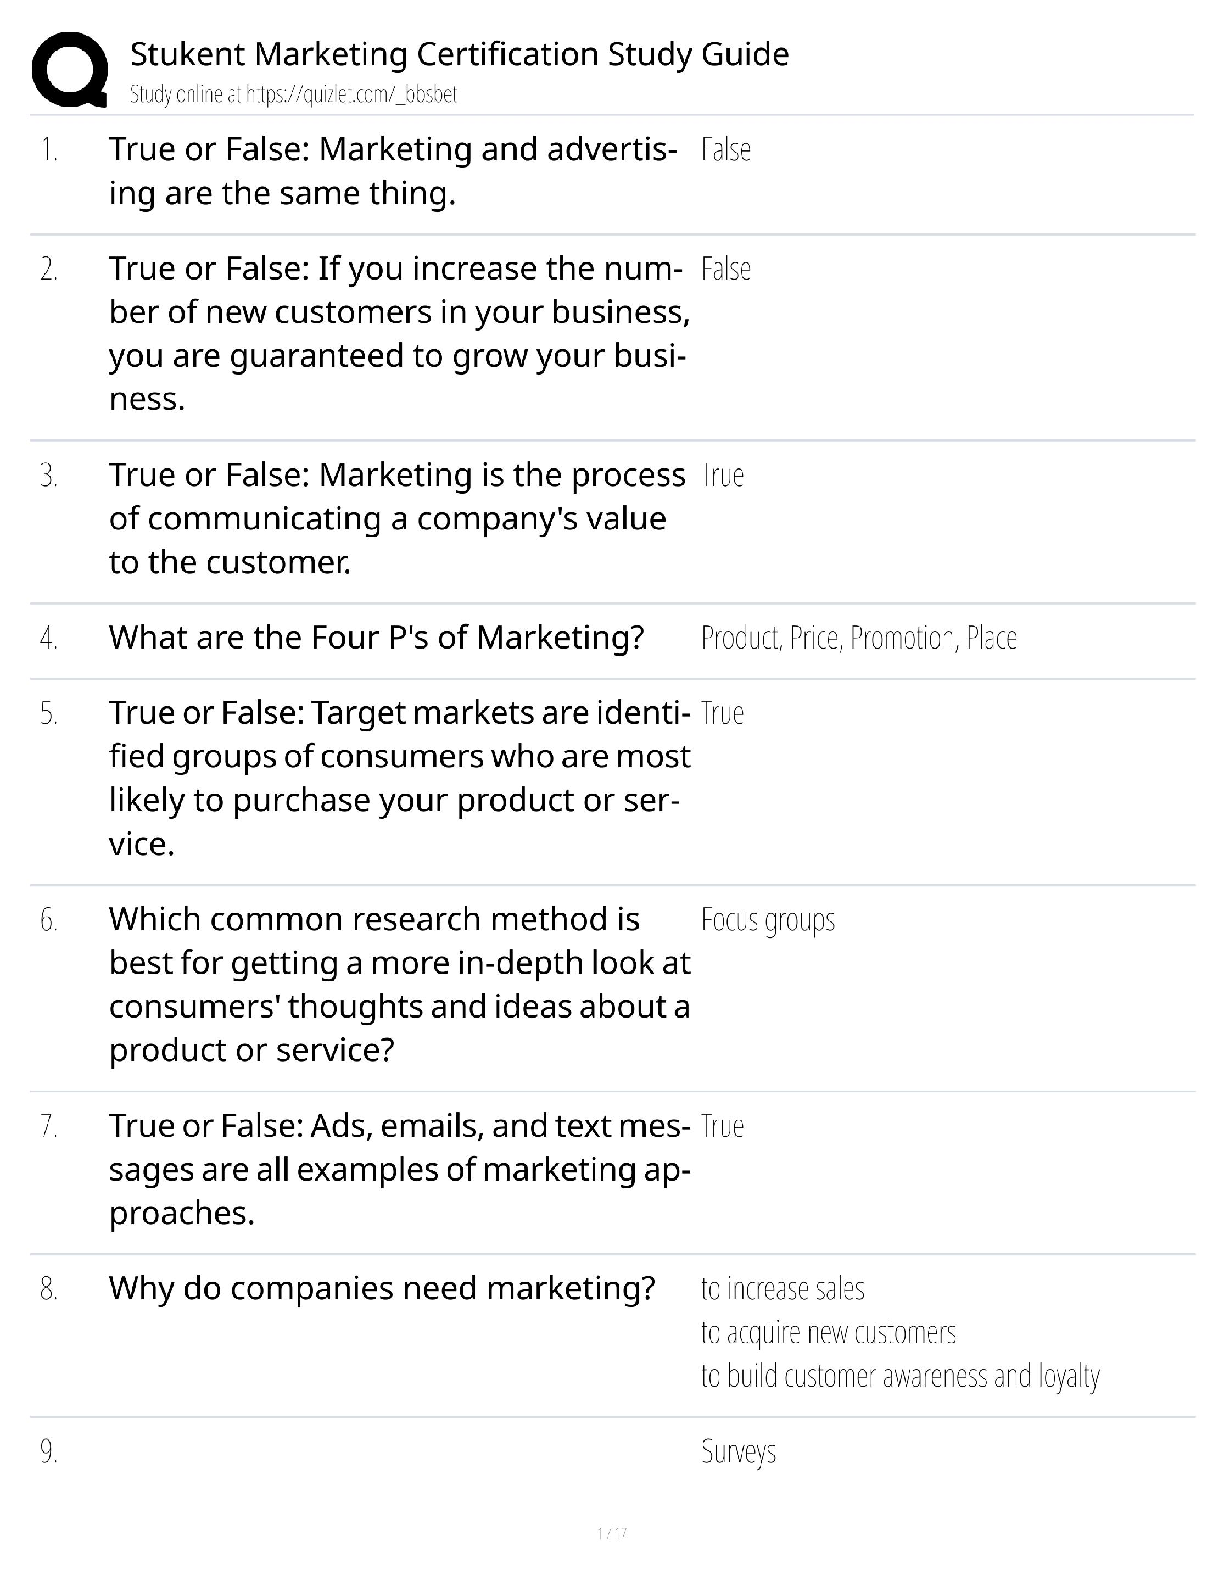Viewport: 1224px width, 1584px height.
Task: Click the Quizlet Q logo icon
Action: click(x=70, y=70)
